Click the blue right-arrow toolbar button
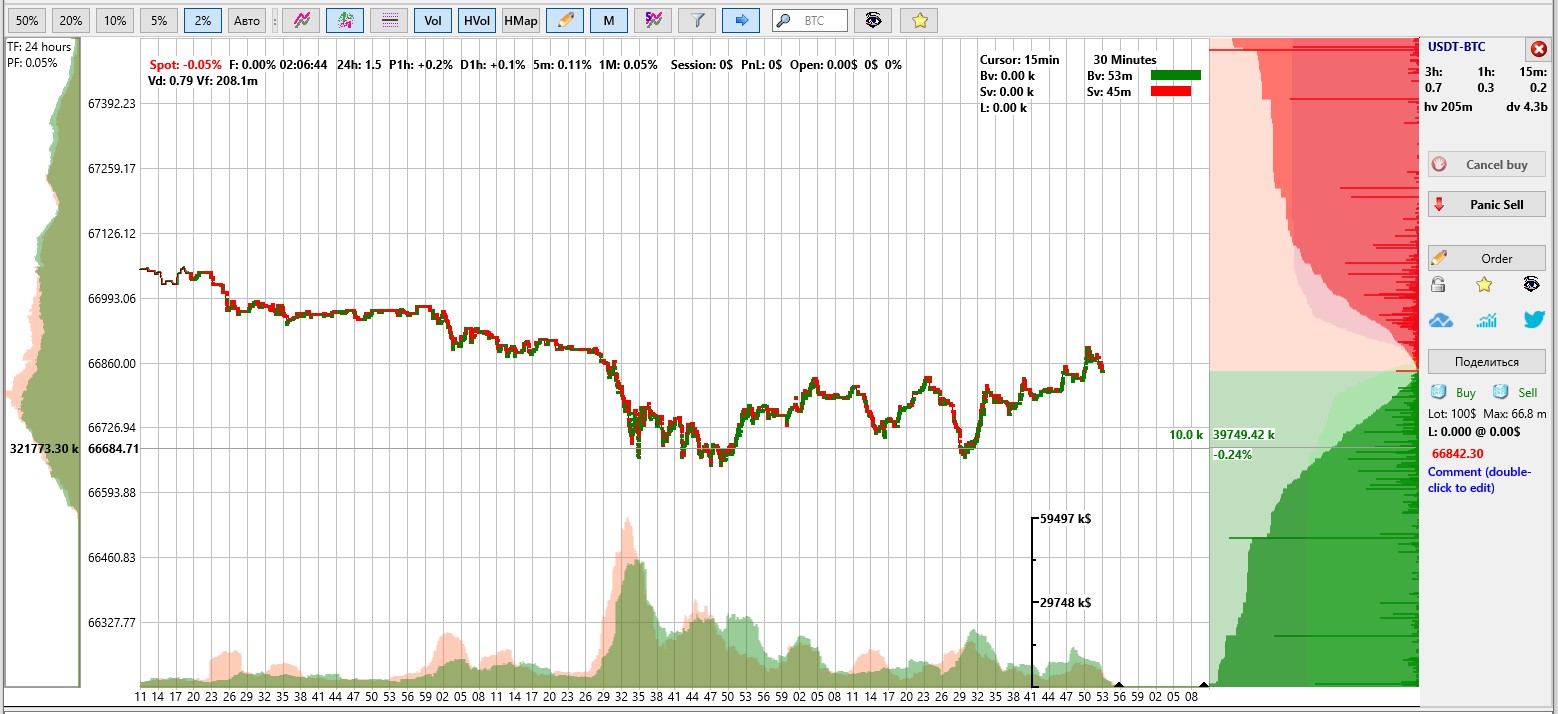 click(x=740, y=20)
